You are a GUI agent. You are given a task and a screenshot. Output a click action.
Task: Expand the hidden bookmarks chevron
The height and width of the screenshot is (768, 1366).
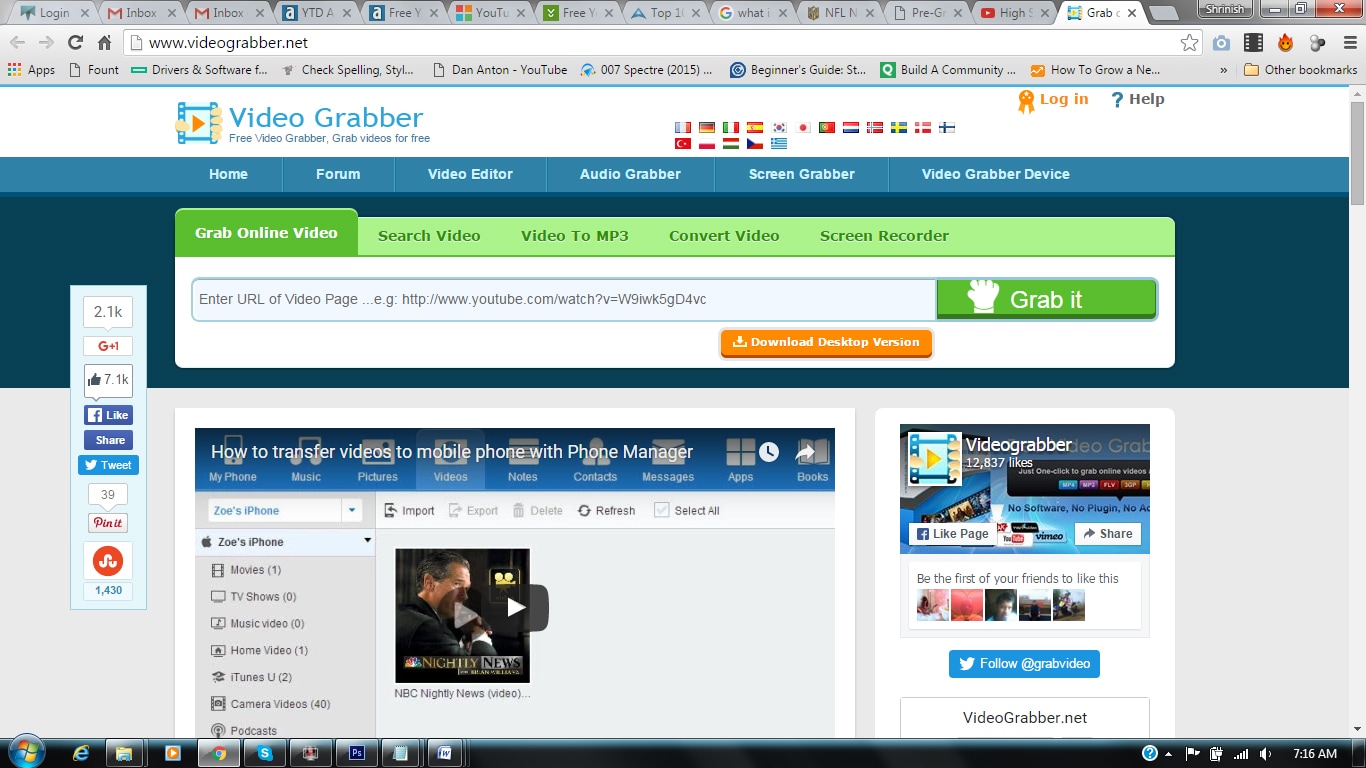click(x=1224, y=70)
